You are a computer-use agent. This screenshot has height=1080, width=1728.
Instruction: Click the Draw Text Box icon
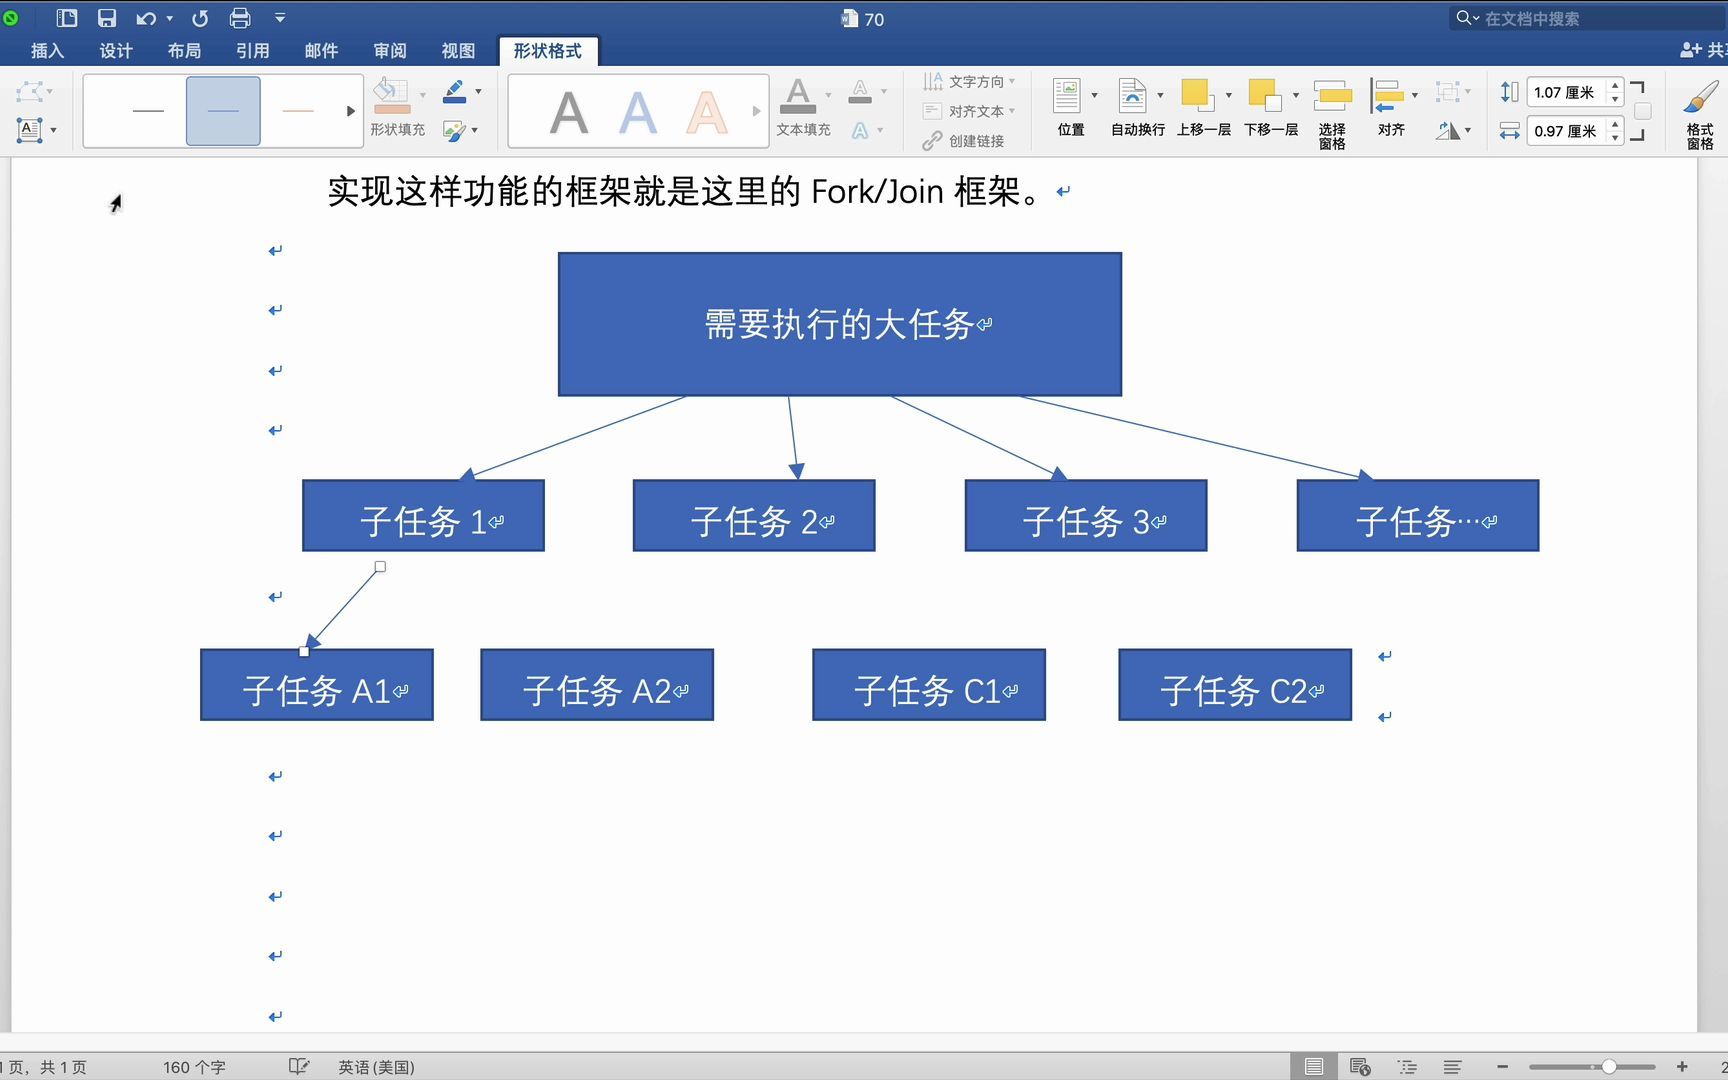pos(30,130)
